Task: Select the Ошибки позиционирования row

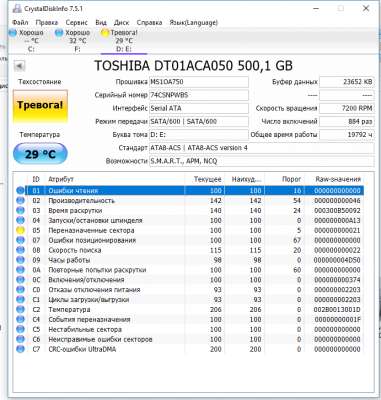Action: 189,240
